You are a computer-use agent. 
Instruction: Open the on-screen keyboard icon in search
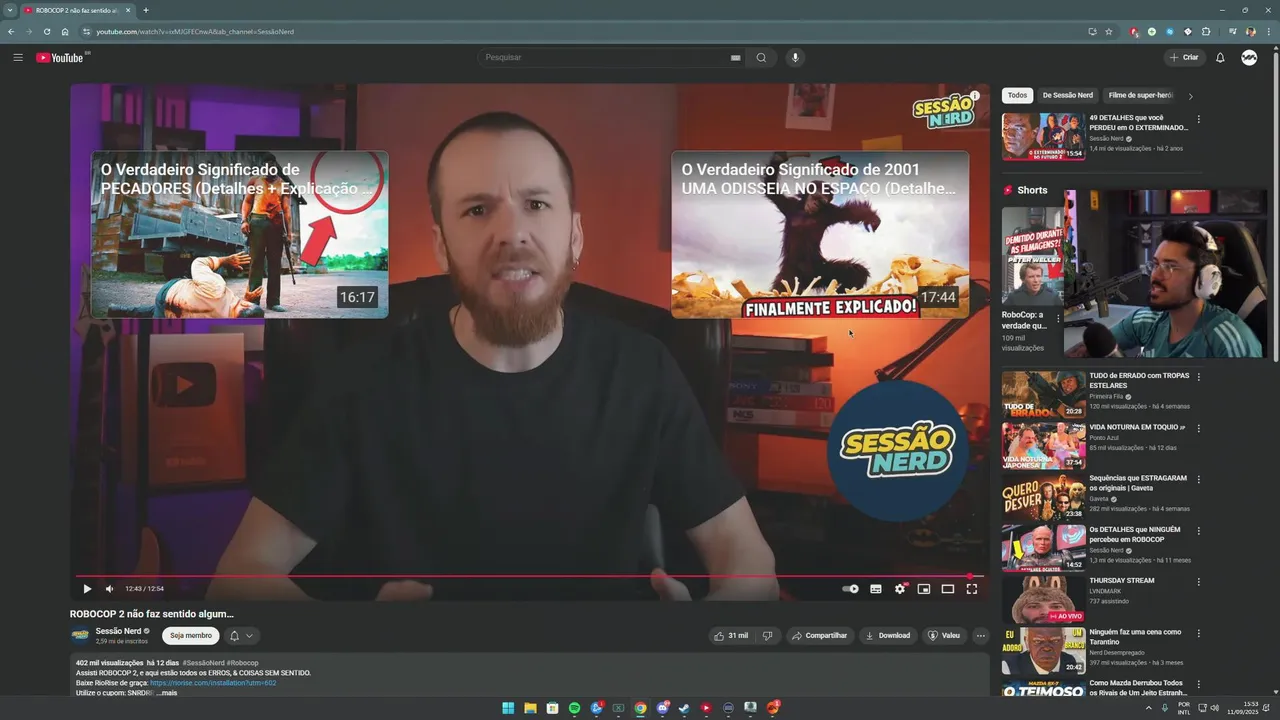point(735,58)
